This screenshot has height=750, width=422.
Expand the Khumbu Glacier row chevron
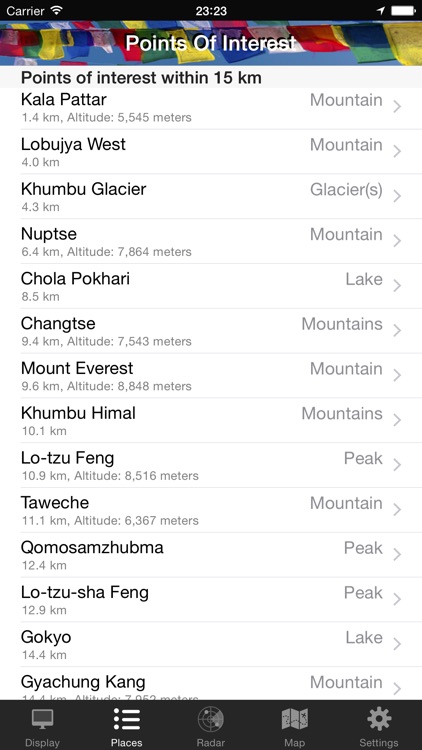[x=397, y=196]
